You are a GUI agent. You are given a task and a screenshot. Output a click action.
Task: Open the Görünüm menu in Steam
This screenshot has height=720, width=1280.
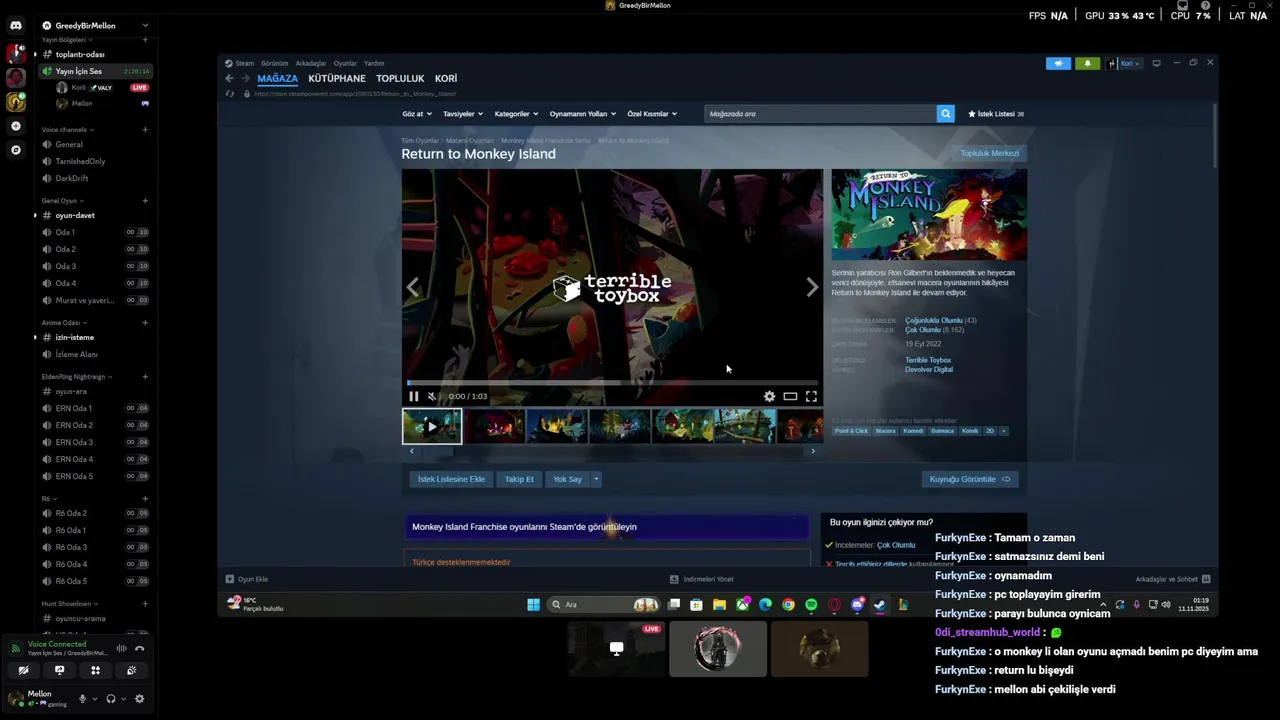click(x=274, y=63)
